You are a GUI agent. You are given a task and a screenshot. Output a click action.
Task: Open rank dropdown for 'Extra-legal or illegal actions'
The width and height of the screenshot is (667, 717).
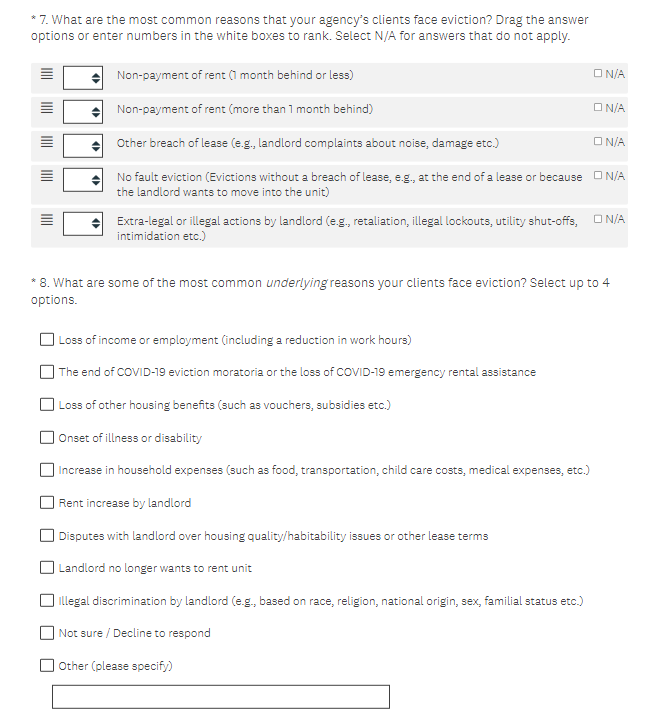(84, 222)
